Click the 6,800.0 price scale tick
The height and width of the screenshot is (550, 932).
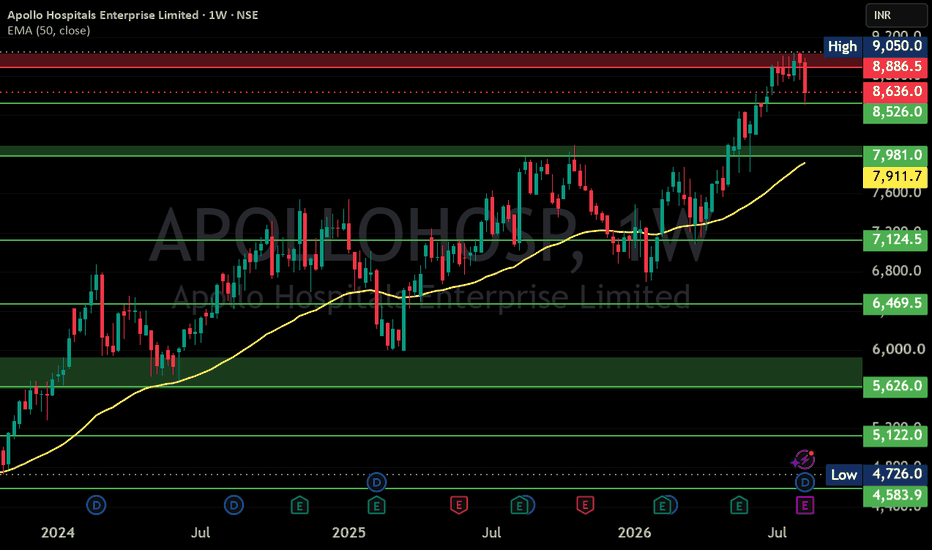point(896,271)
